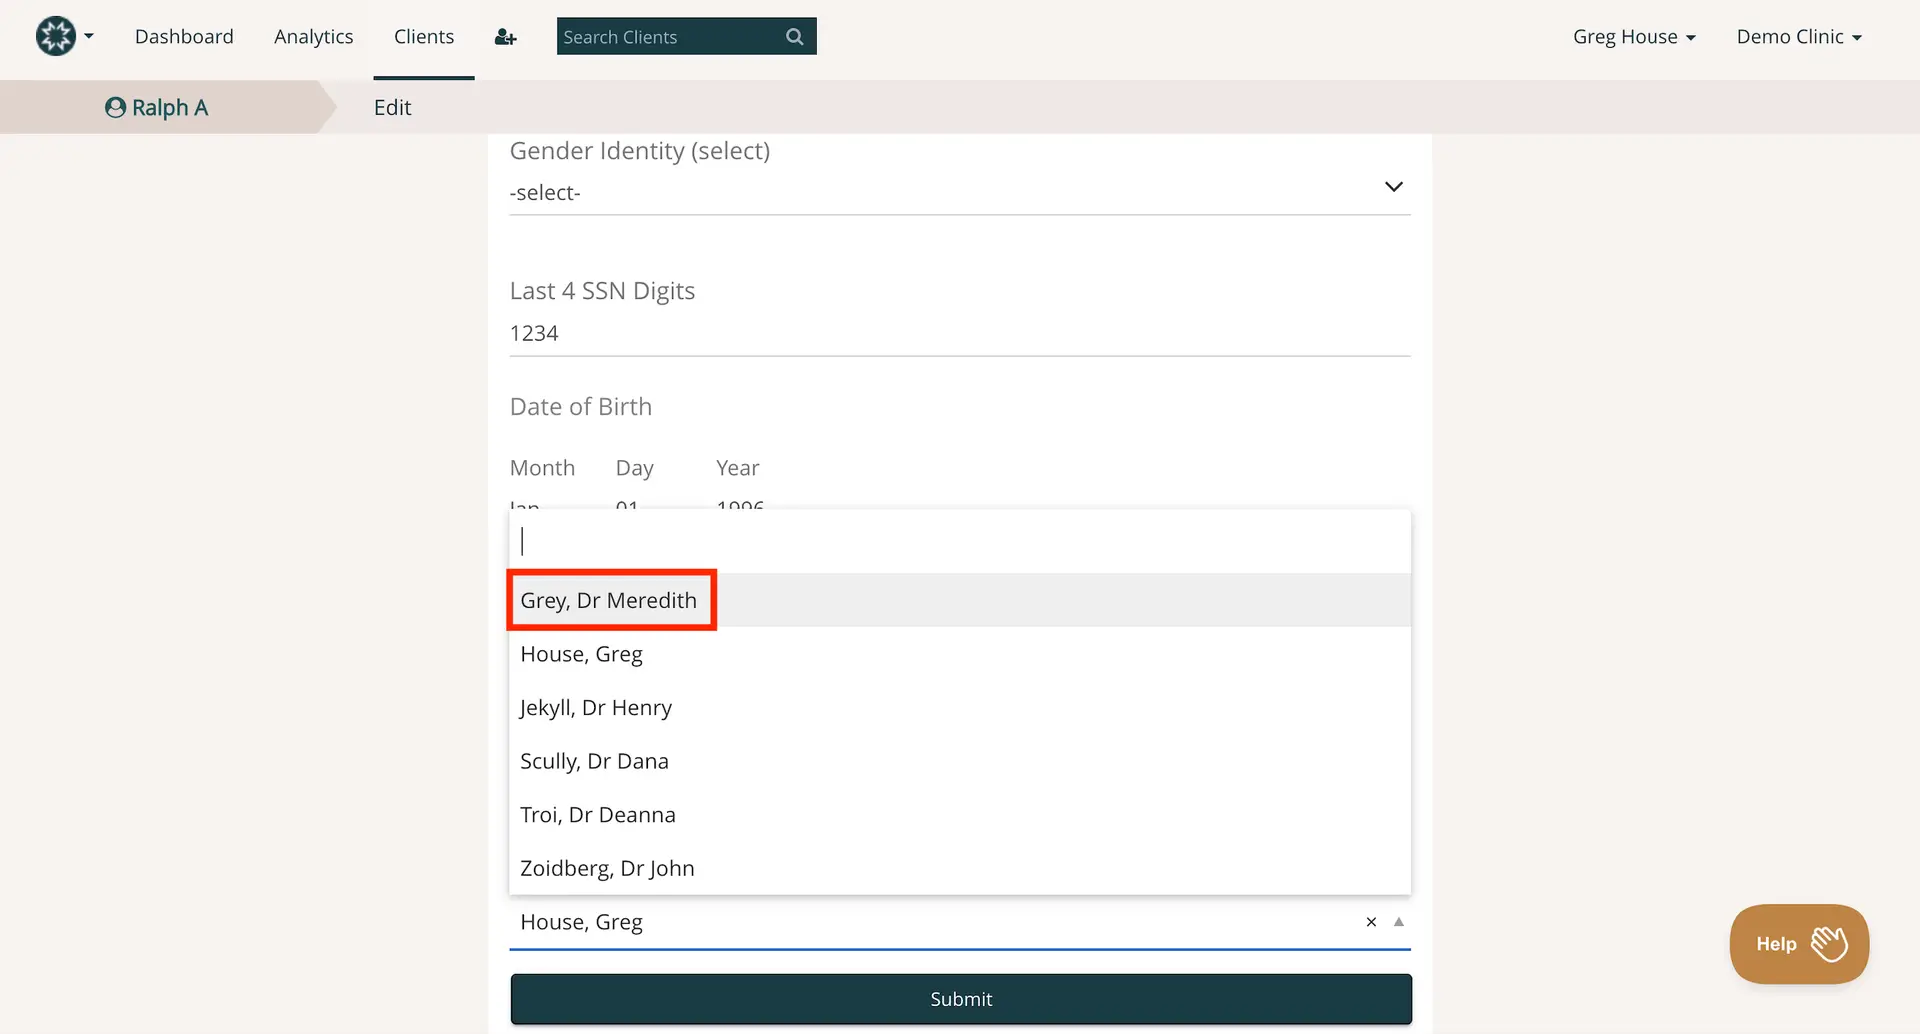This screenshot has width=1920, height=1034.
Task: Switch to the Dashboard tab
Action: click(184, 36)
